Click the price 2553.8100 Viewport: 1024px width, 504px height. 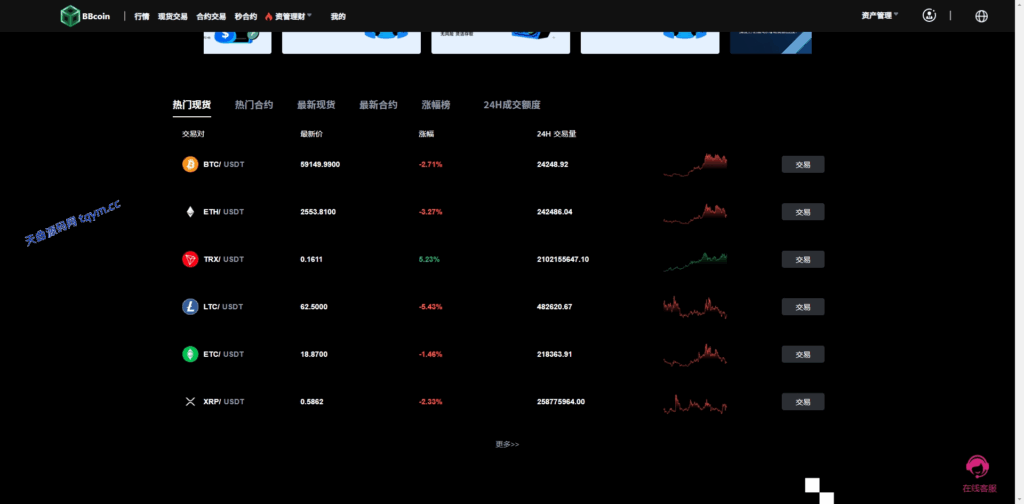(318, 212)
